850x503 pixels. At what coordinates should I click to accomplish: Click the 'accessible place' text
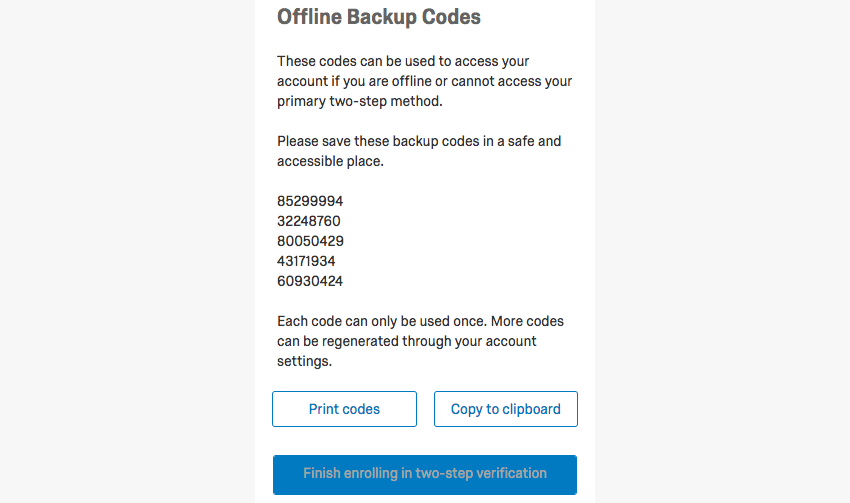point(330,161)
